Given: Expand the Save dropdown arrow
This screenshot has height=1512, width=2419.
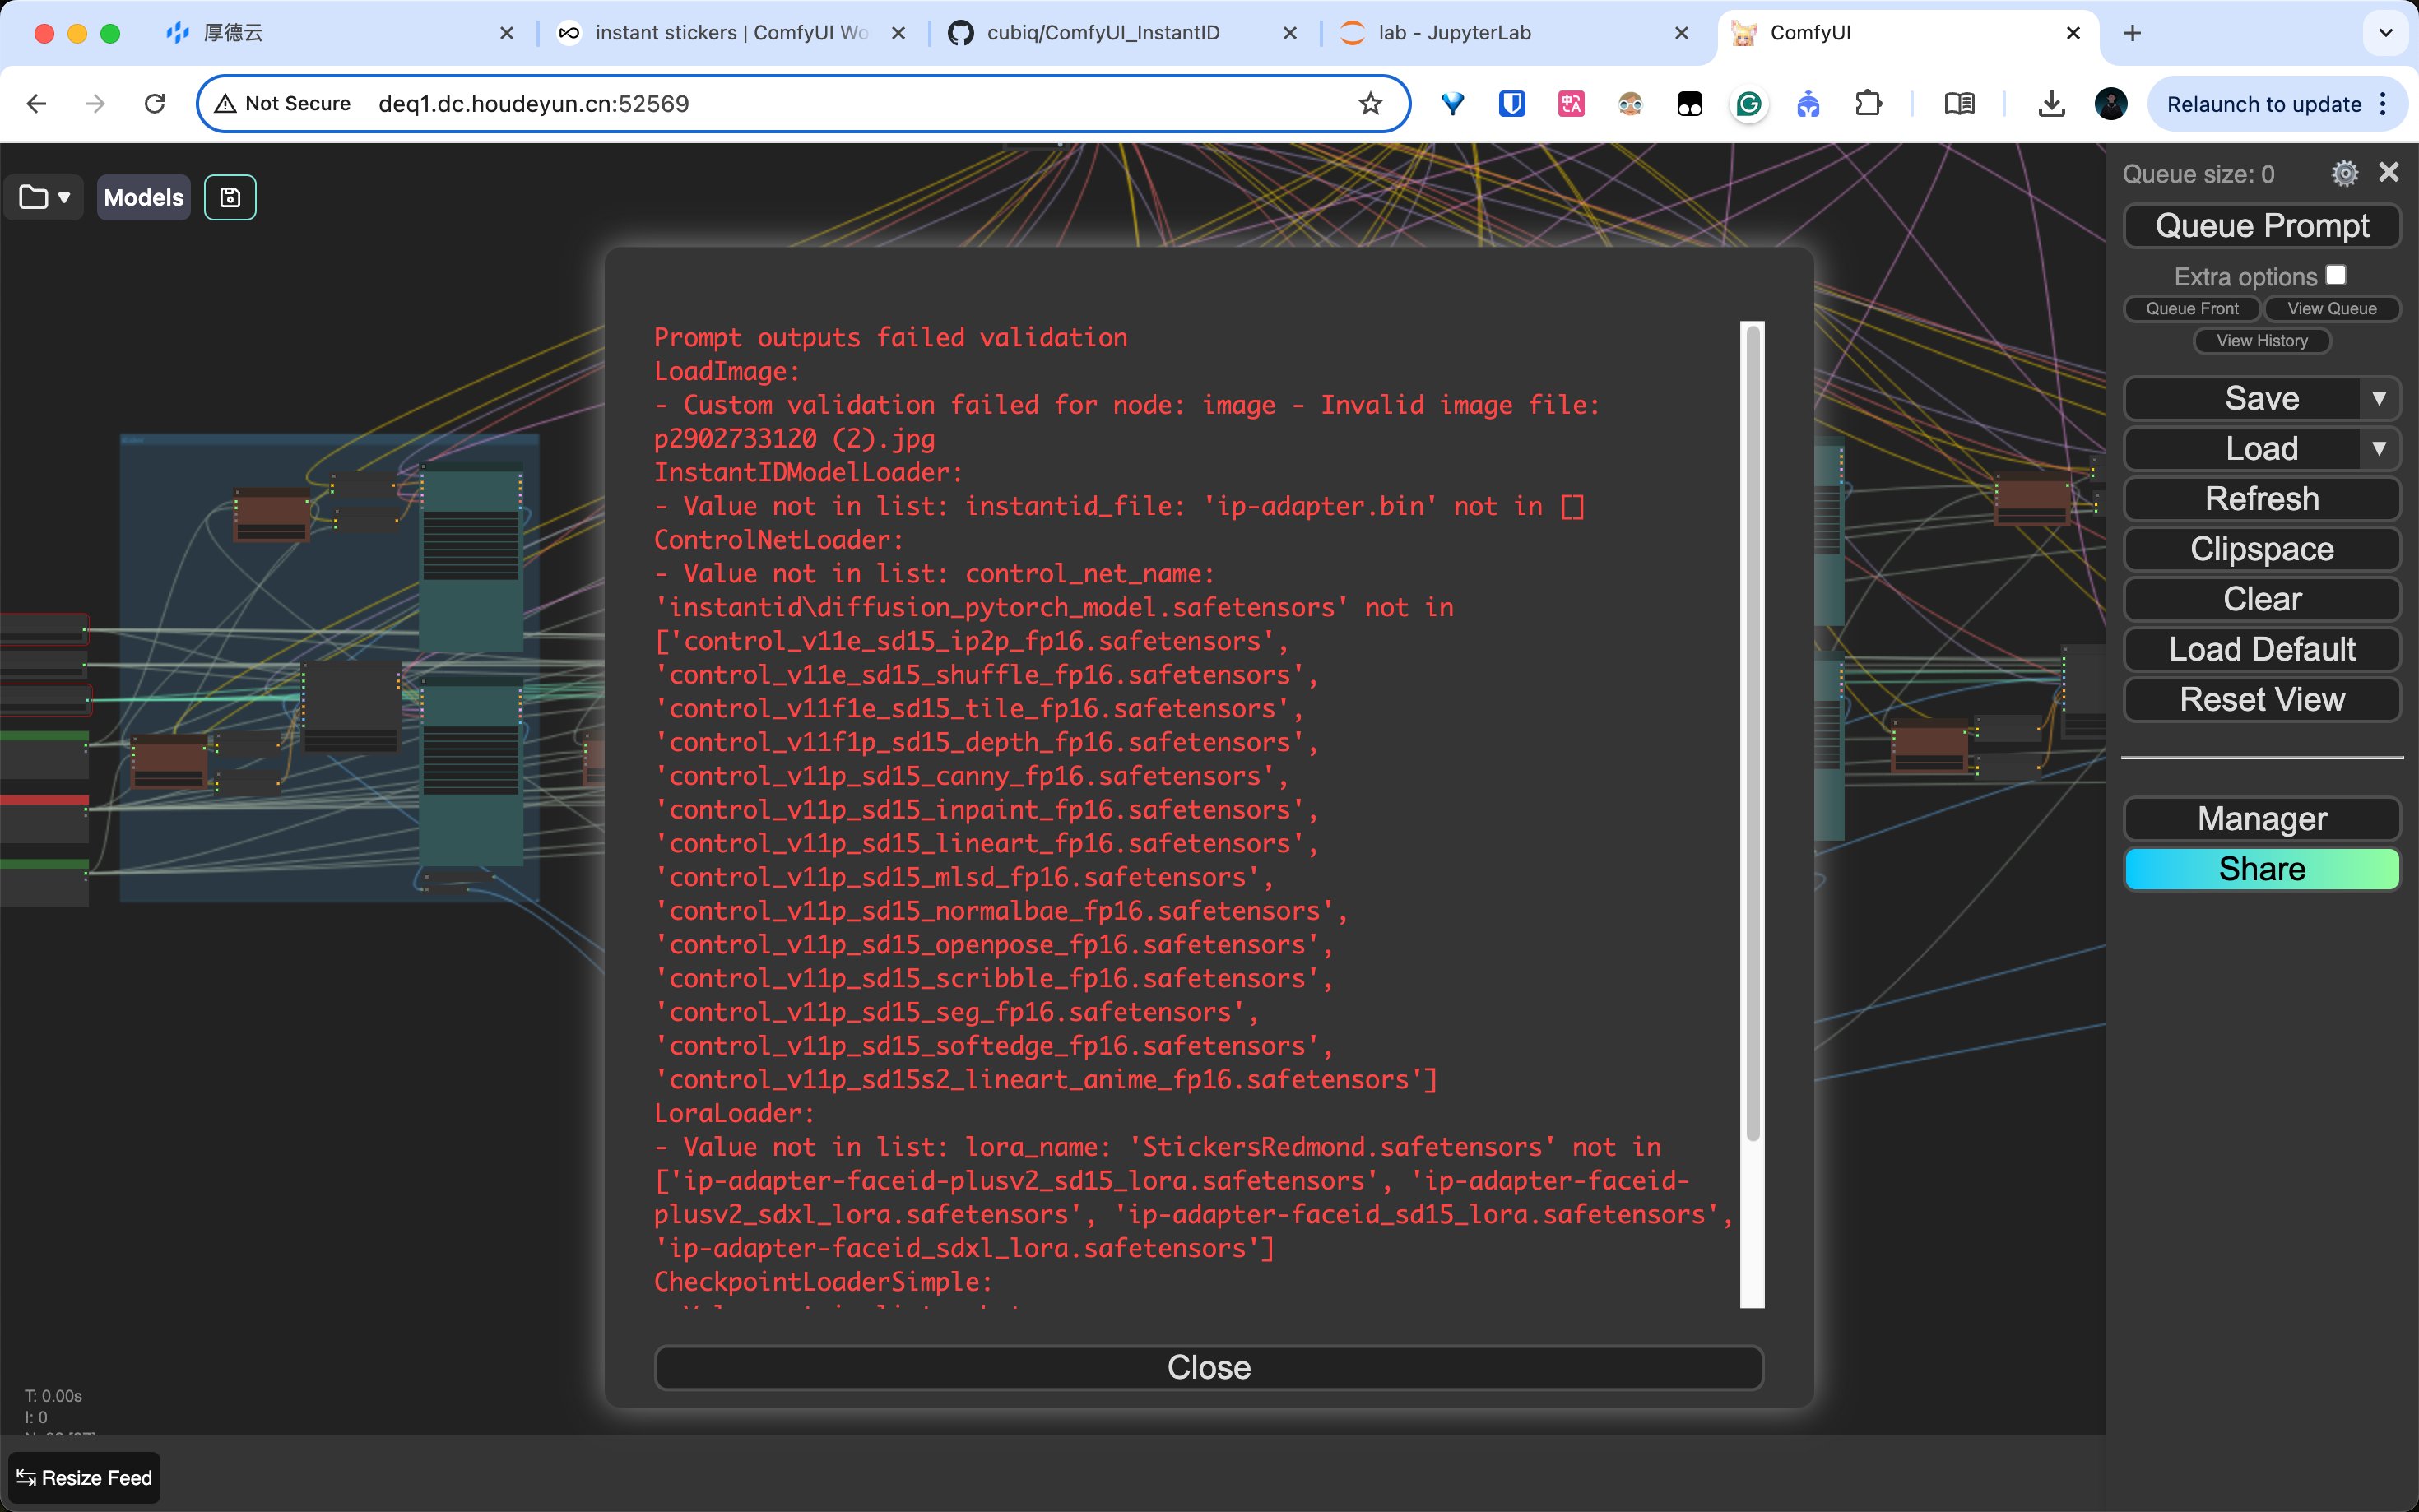Looking at the screenshot, I should 2379,399.
